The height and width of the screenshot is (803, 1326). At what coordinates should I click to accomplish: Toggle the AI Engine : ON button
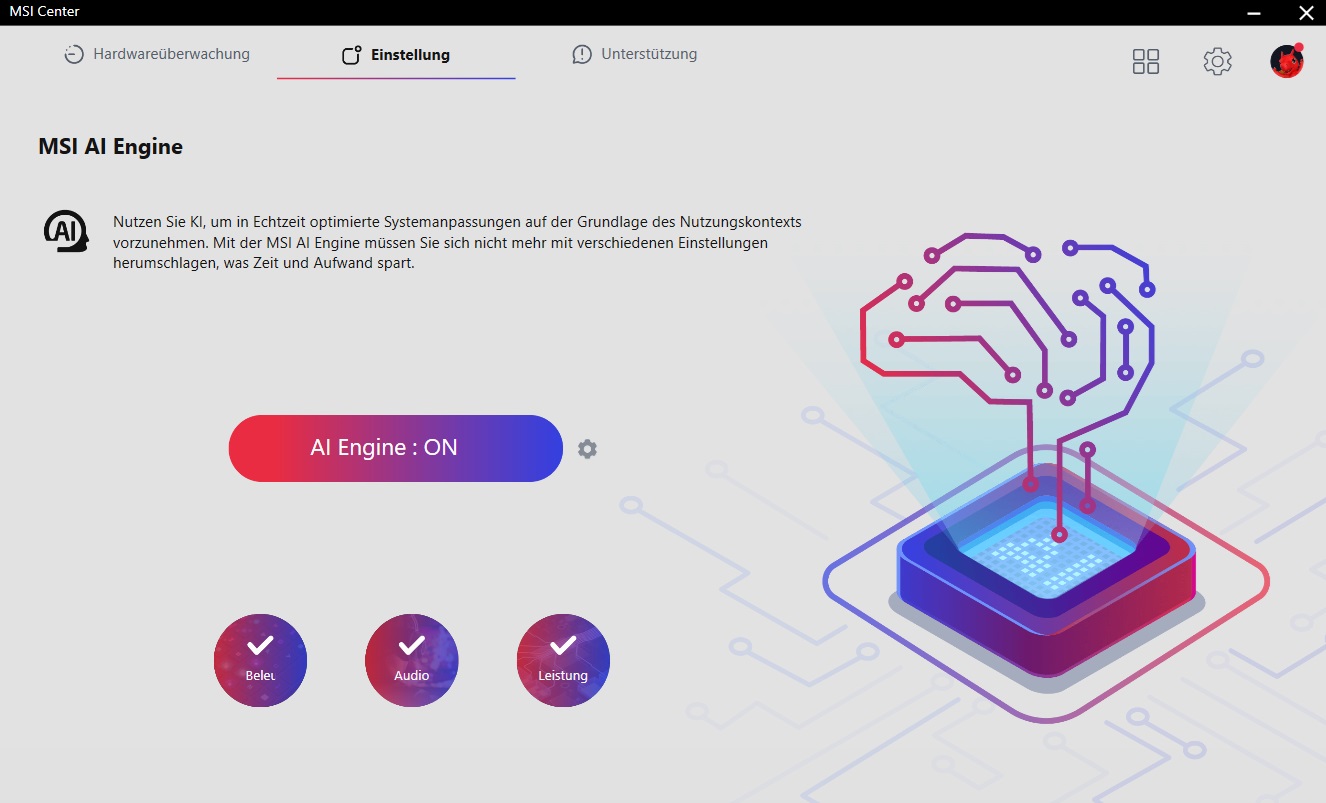(396, 448)
